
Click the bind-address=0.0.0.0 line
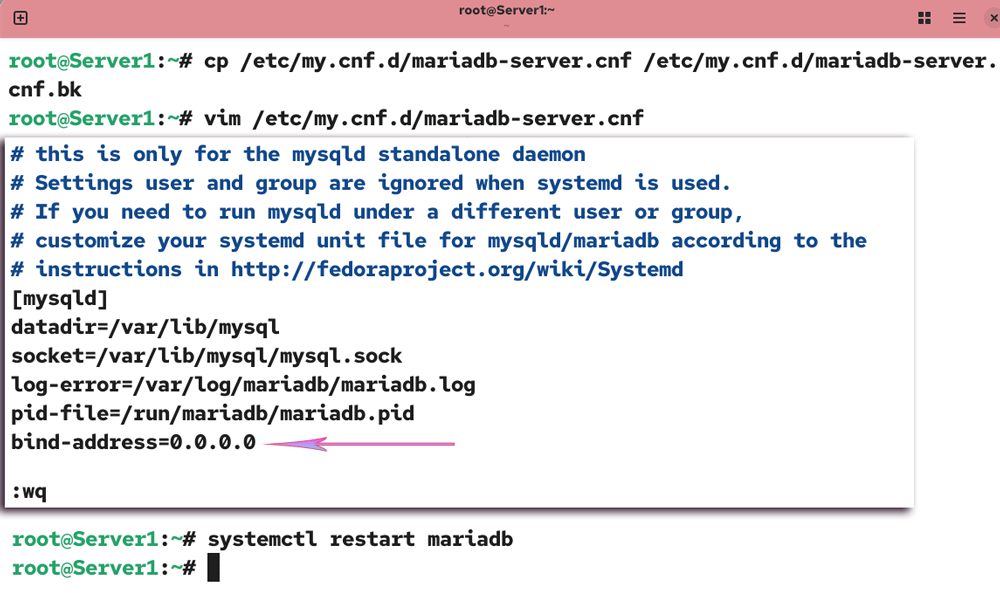click(x=133, y=442)
